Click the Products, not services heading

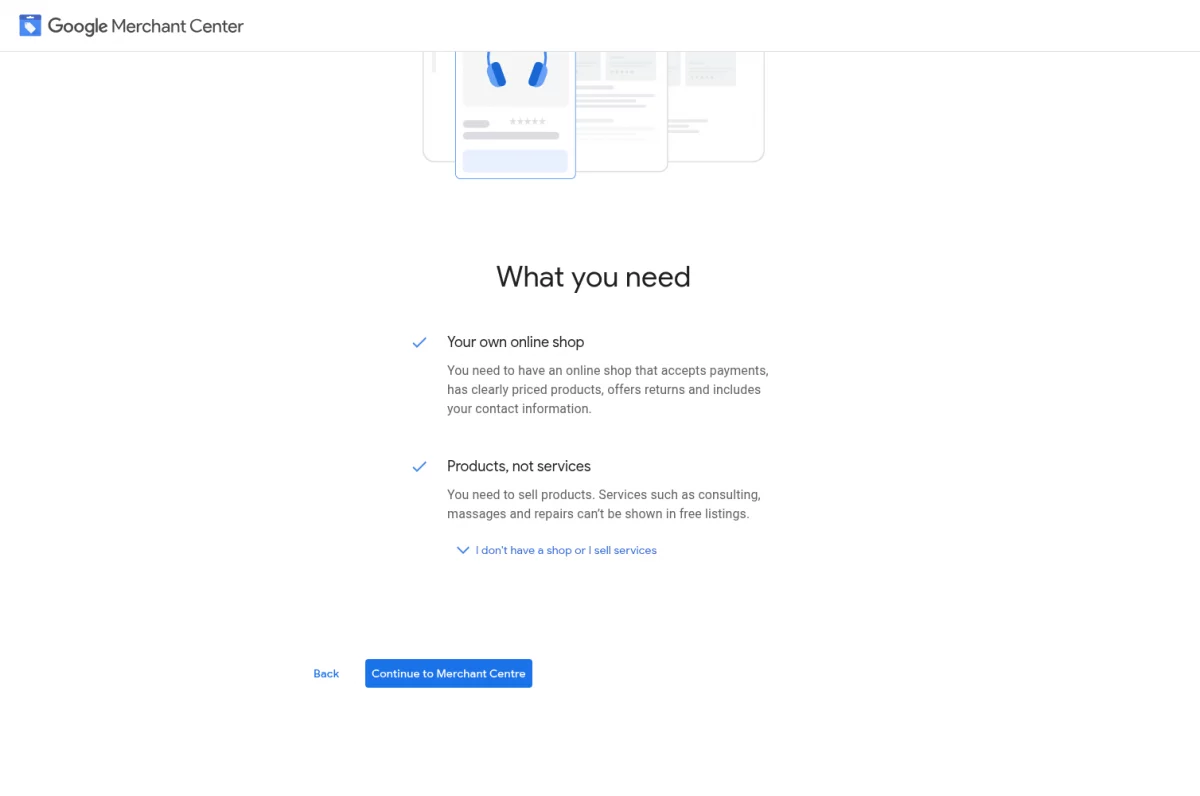pyautogui.click(x=519, y=466)
